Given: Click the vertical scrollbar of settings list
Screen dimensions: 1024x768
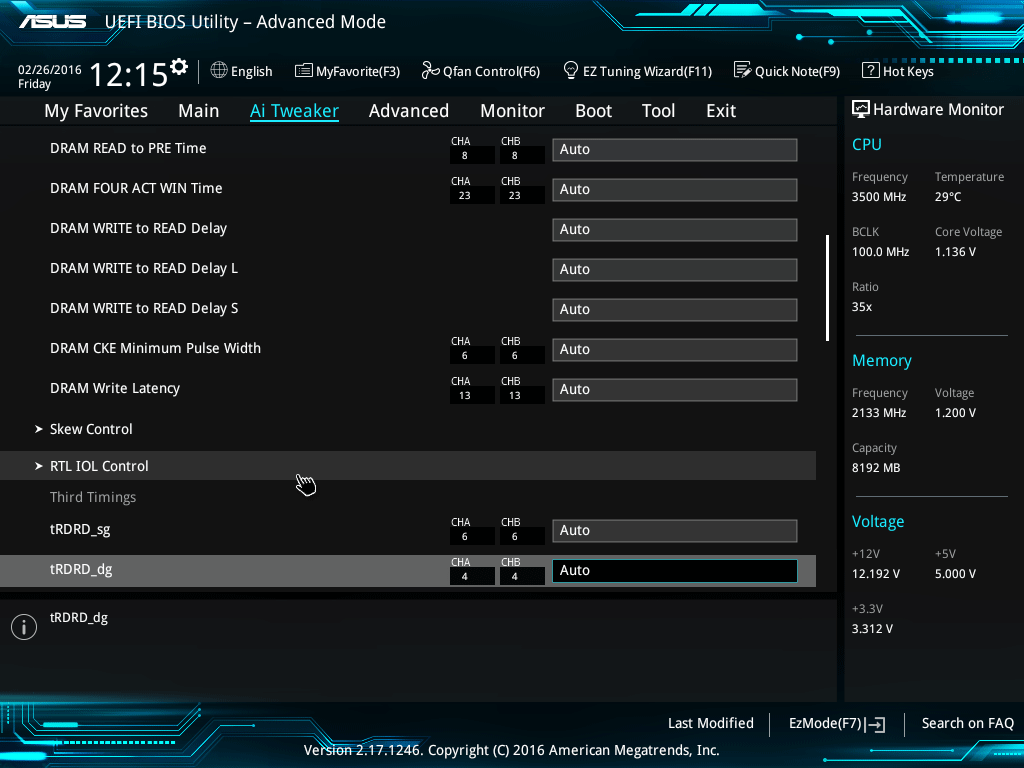Looking at the screenshot, I should pyautogui.click(x=827, y=288).
